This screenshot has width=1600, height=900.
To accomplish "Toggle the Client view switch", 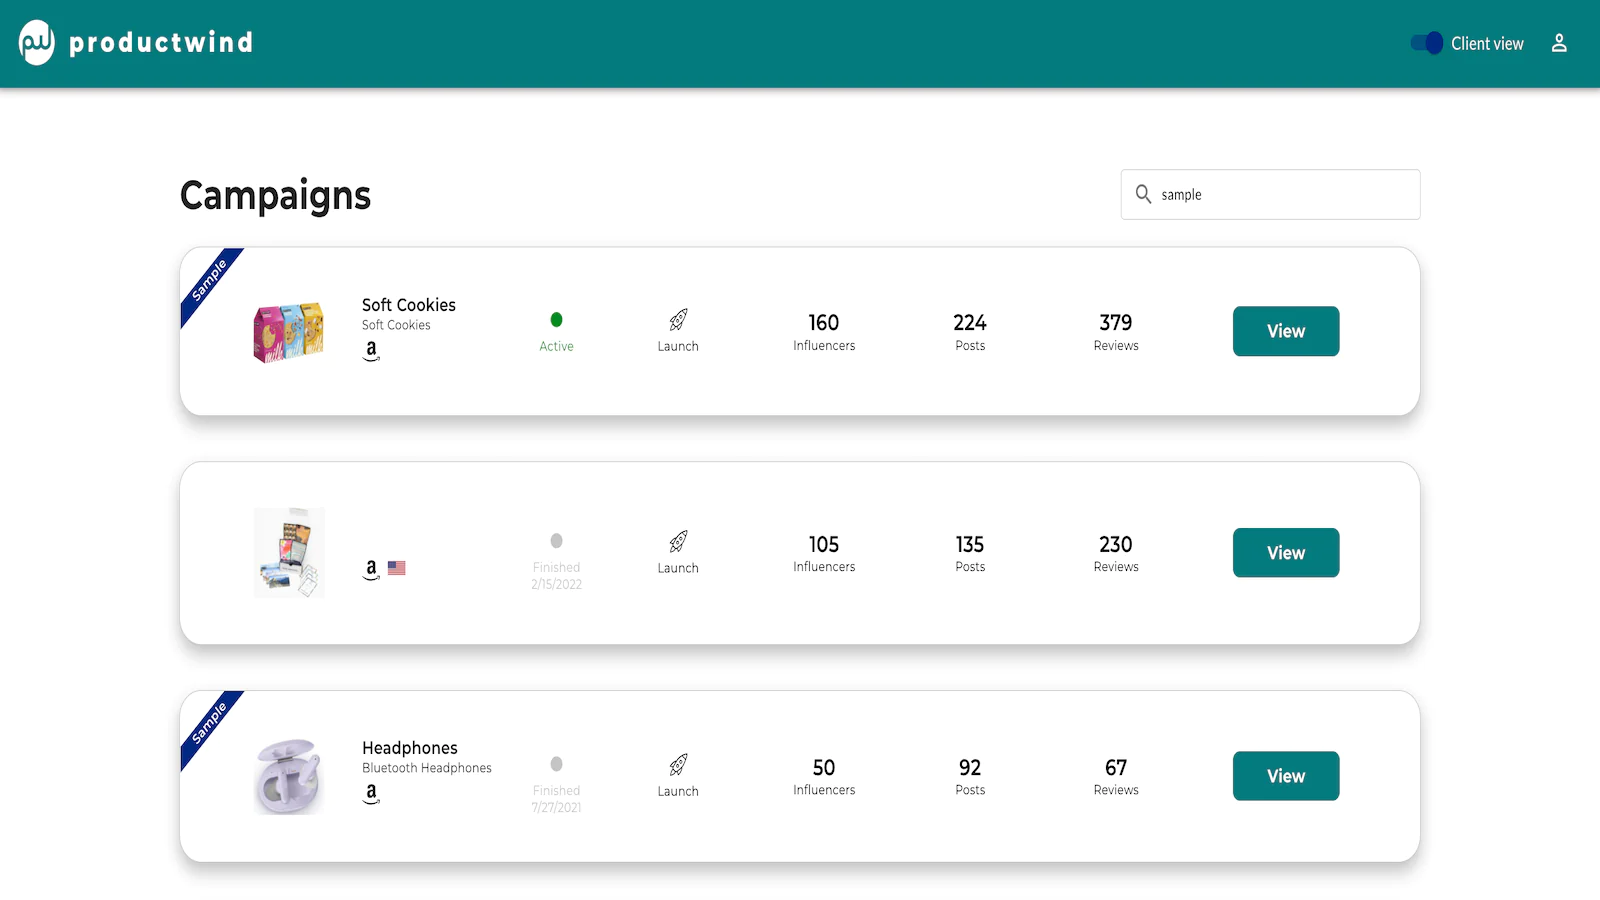I will [1426, 43].
